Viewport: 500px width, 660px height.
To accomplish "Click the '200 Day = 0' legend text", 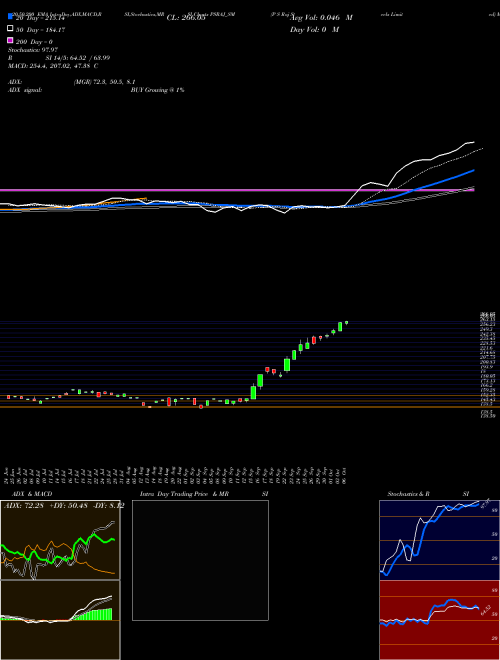I will pyautogui.click(x=34, y=42).
